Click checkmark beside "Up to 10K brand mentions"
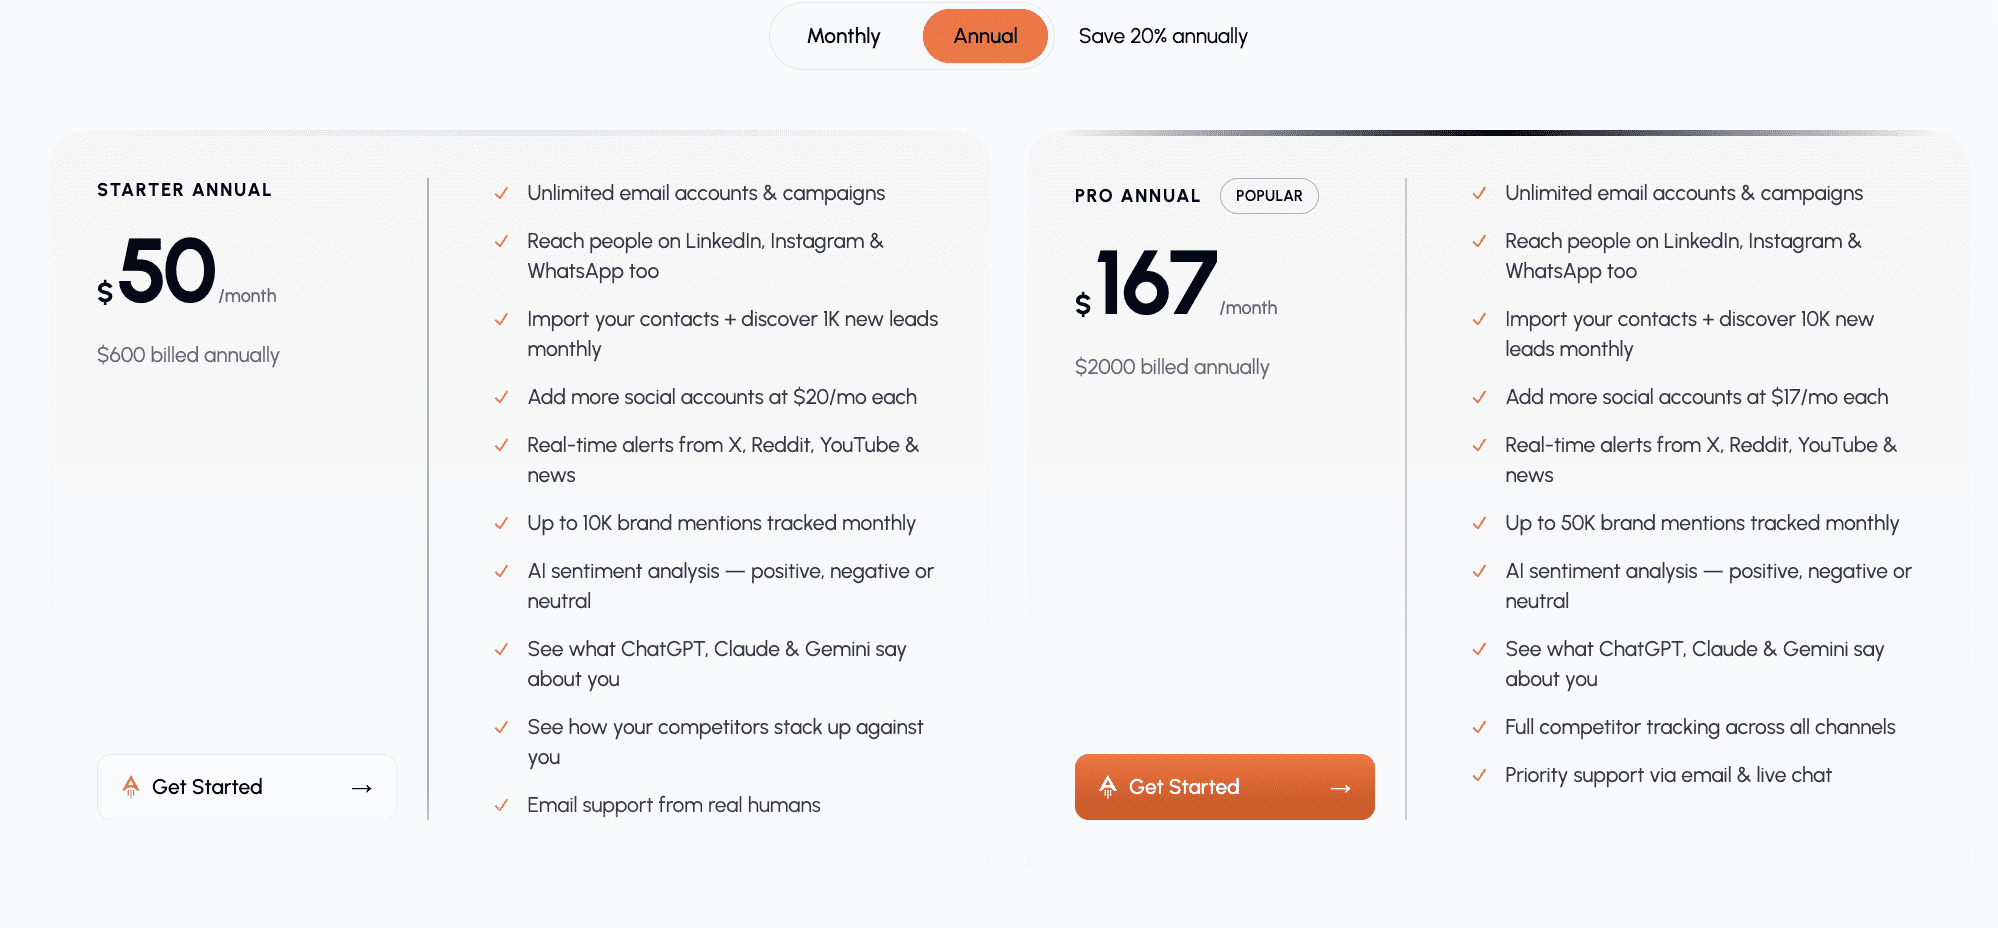This screenshot has height=928, width=1998. (501, 523)
